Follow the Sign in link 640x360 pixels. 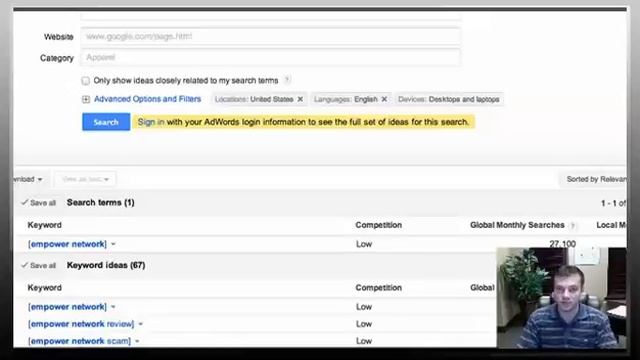click(x=151, y=122)
